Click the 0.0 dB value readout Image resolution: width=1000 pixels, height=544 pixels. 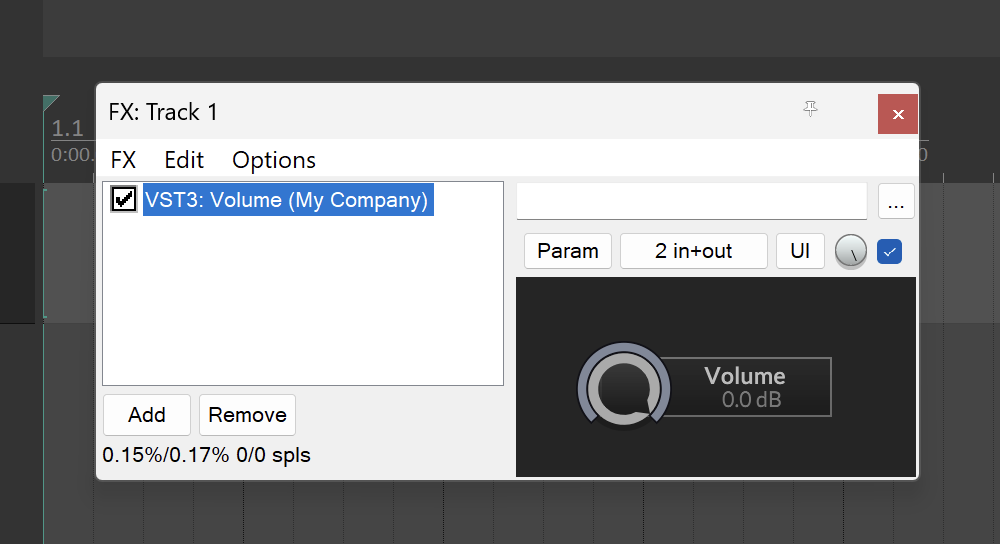751,400
